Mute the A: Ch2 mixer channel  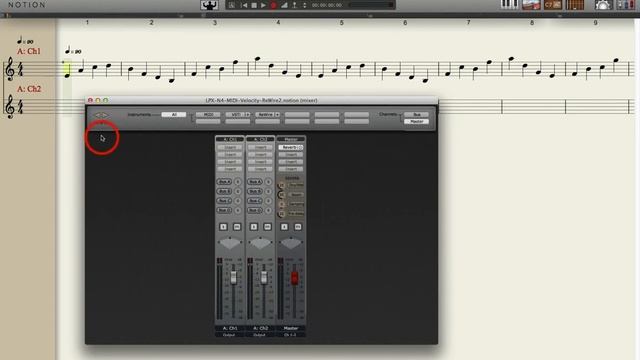pos(267,227)
